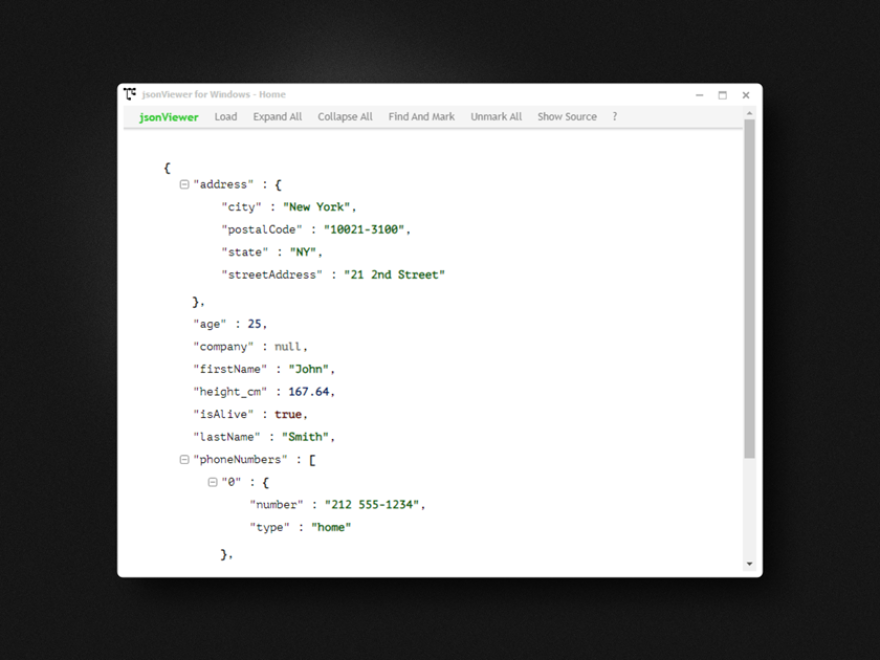The height and width of the screenshot is (660, 880).
Task: Open Find And Mark
Action: pos(421,117)
